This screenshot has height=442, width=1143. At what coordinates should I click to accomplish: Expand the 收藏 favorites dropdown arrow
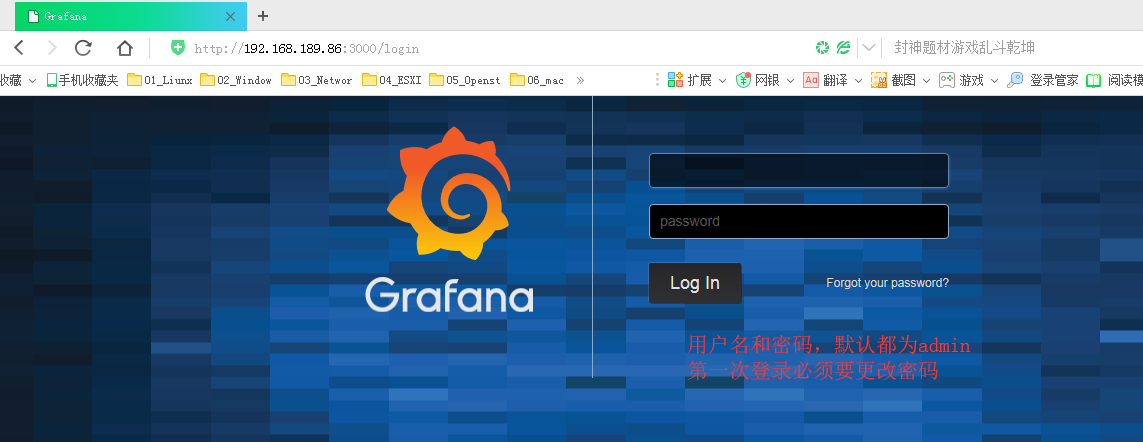[32, 81]
